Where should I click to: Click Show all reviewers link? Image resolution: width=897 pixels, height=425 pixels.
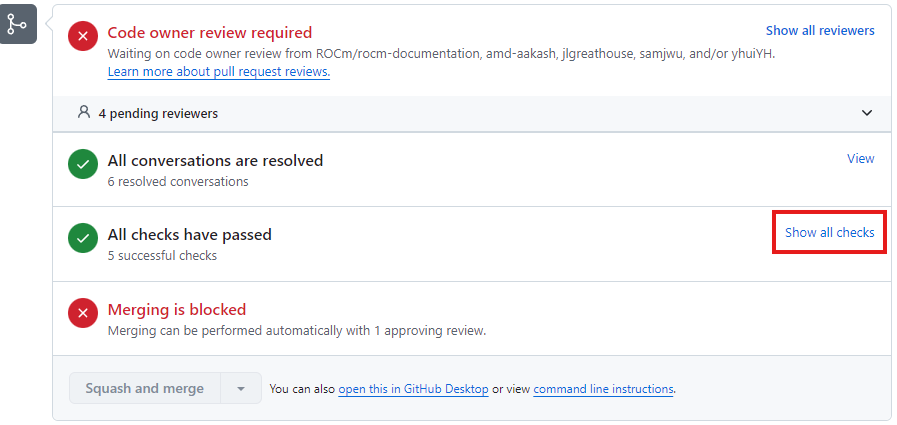819,31
